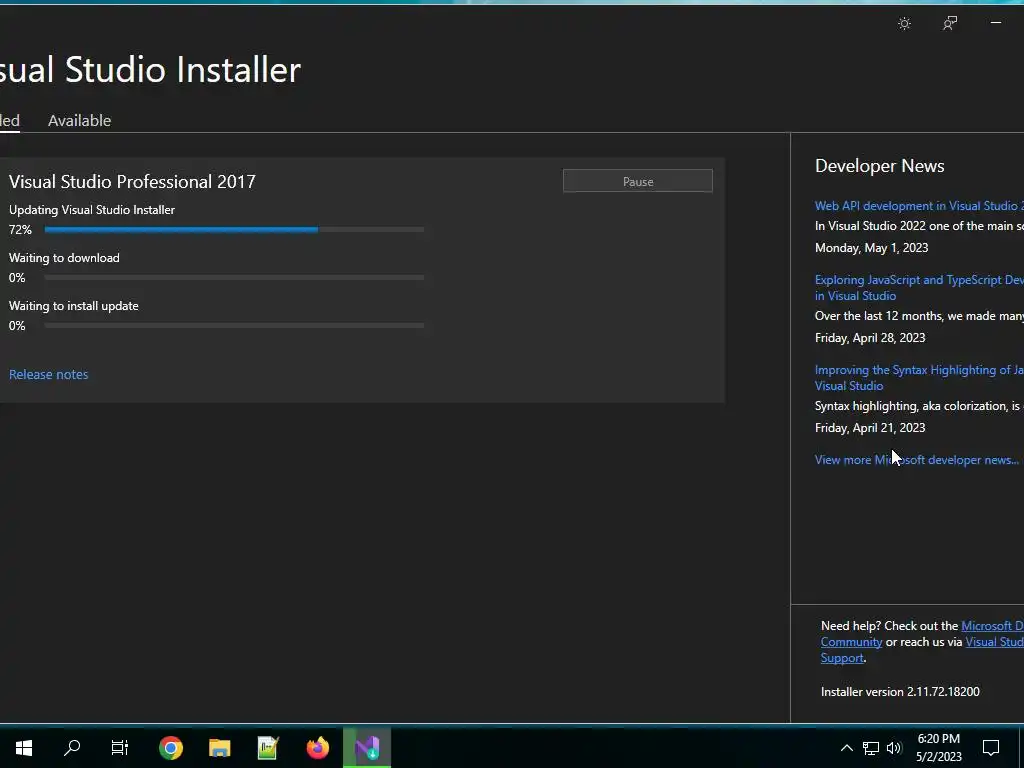Launch Google Chrome from the taskbar

pos(170,748)
